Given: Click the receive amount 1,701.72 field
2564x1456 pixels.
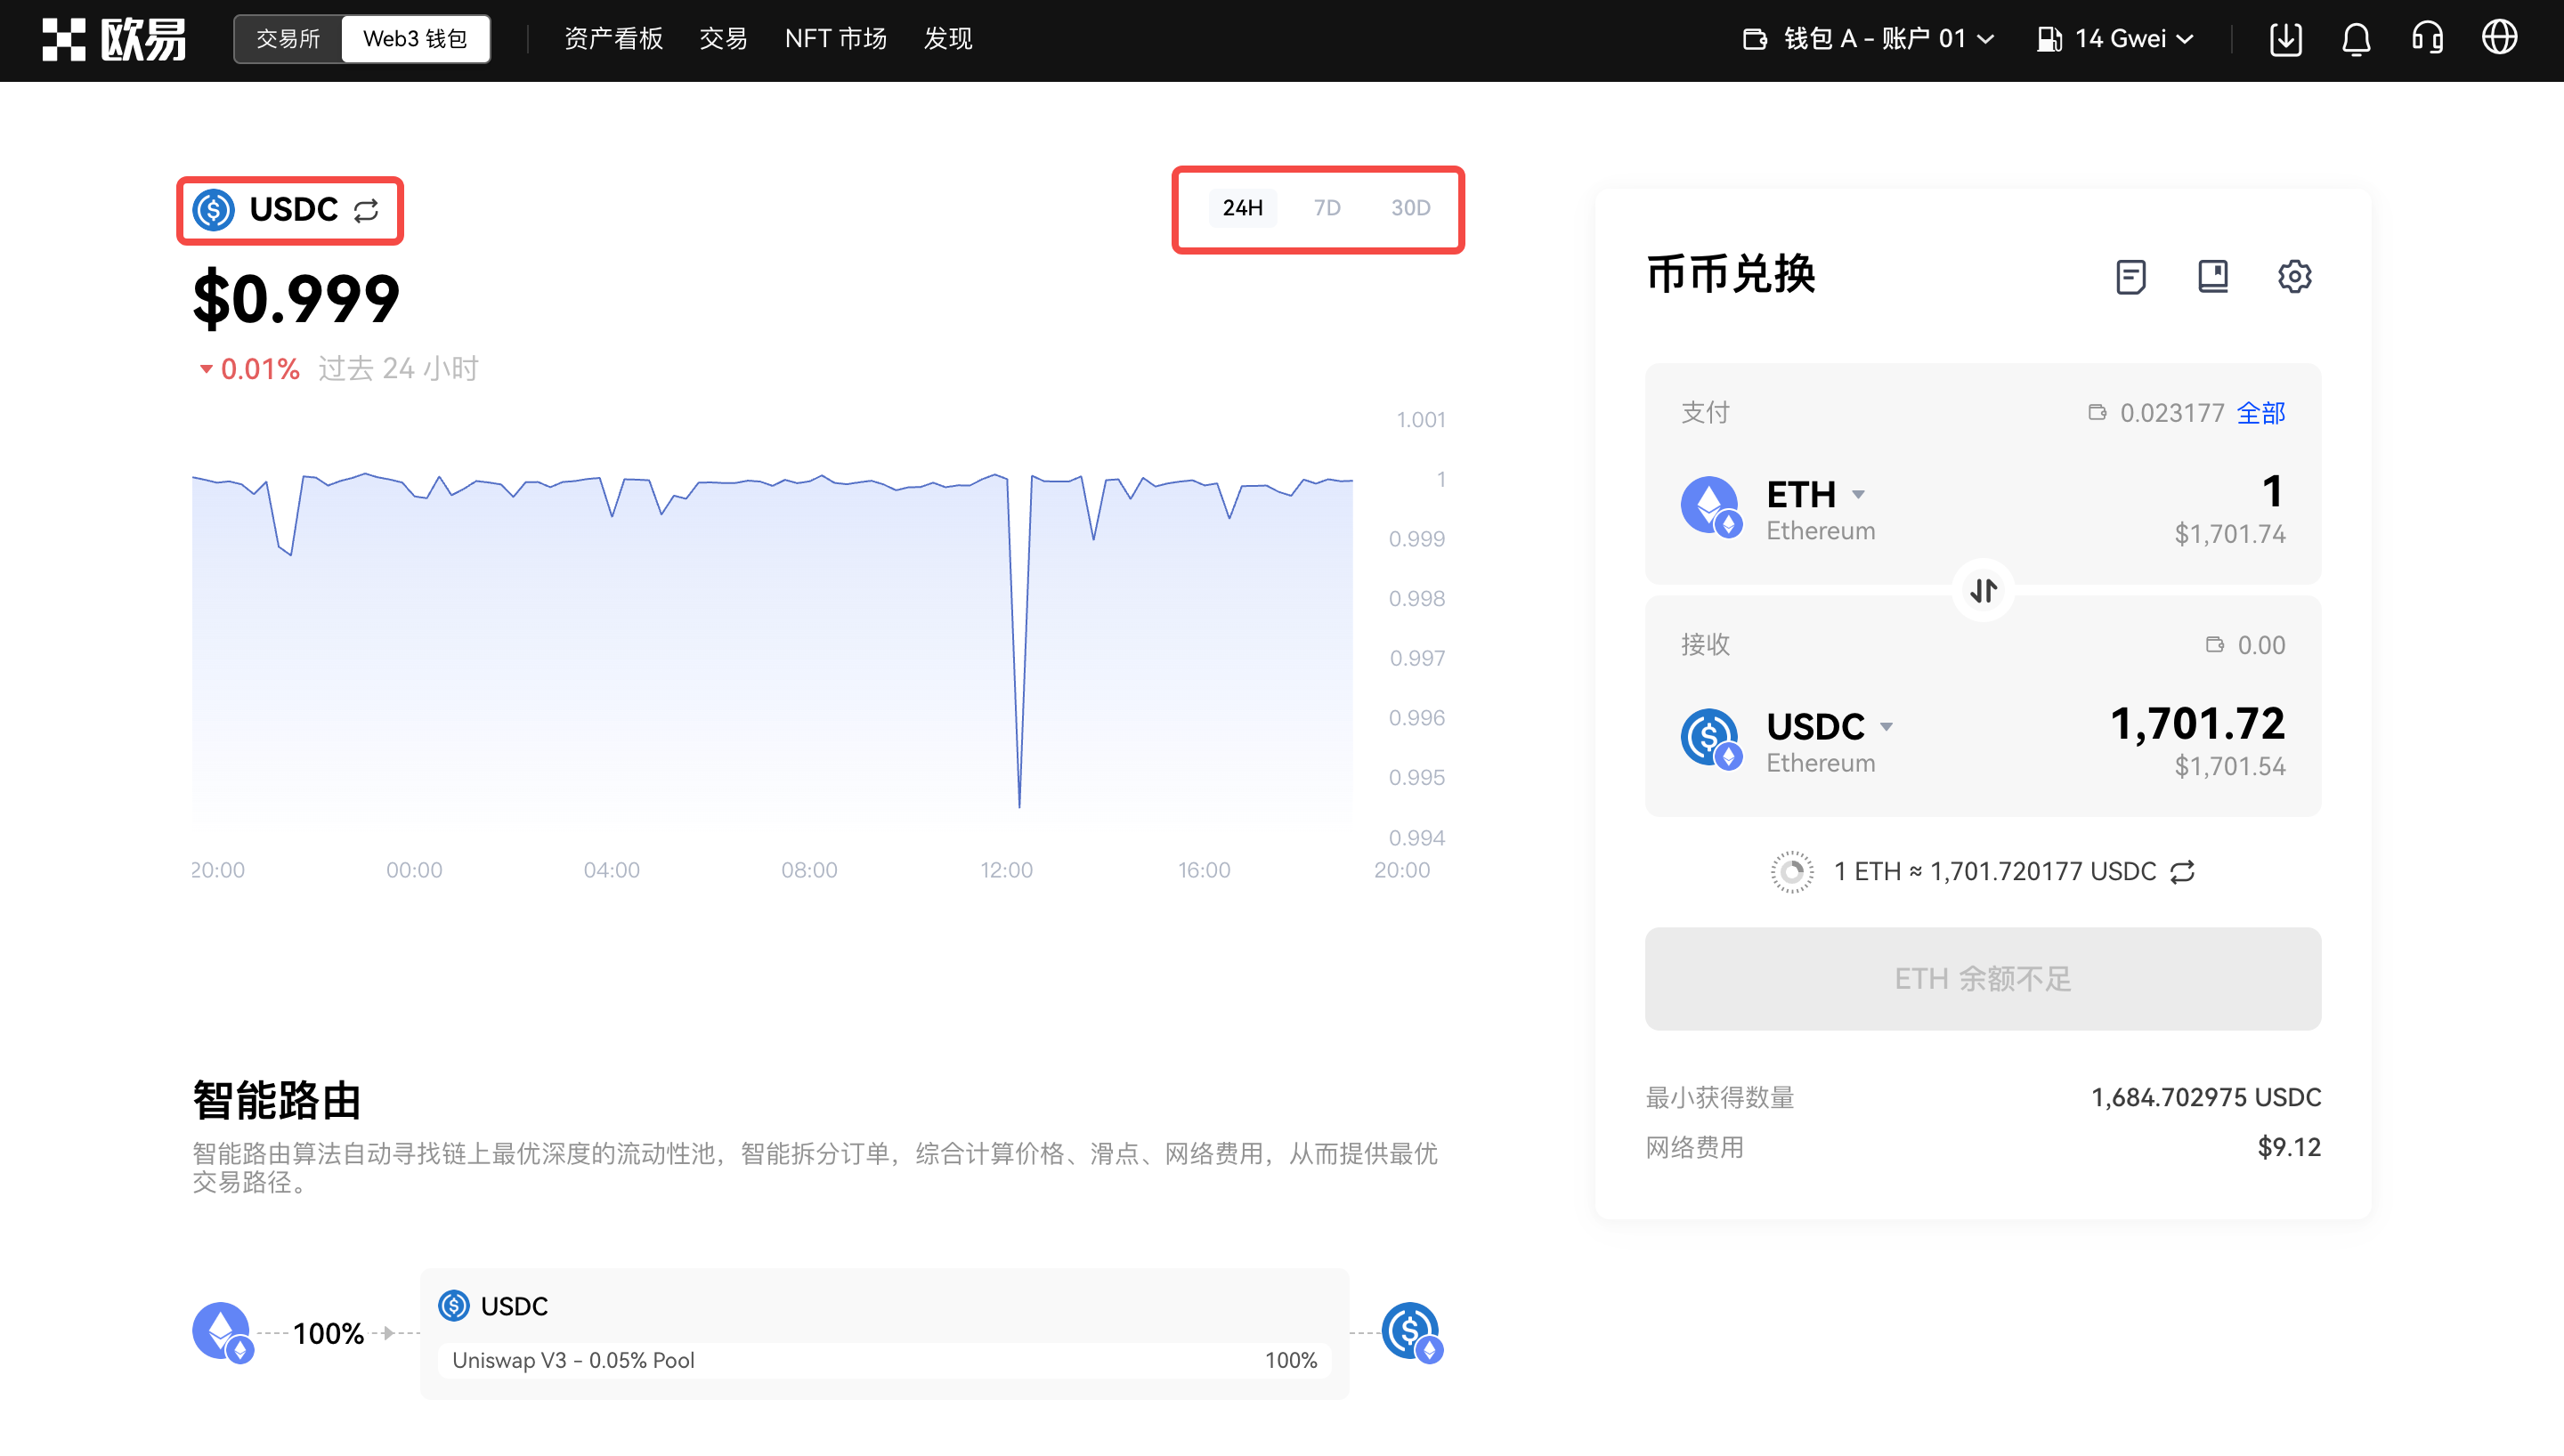Looking at the screenshot, I should coord(2197,724).
